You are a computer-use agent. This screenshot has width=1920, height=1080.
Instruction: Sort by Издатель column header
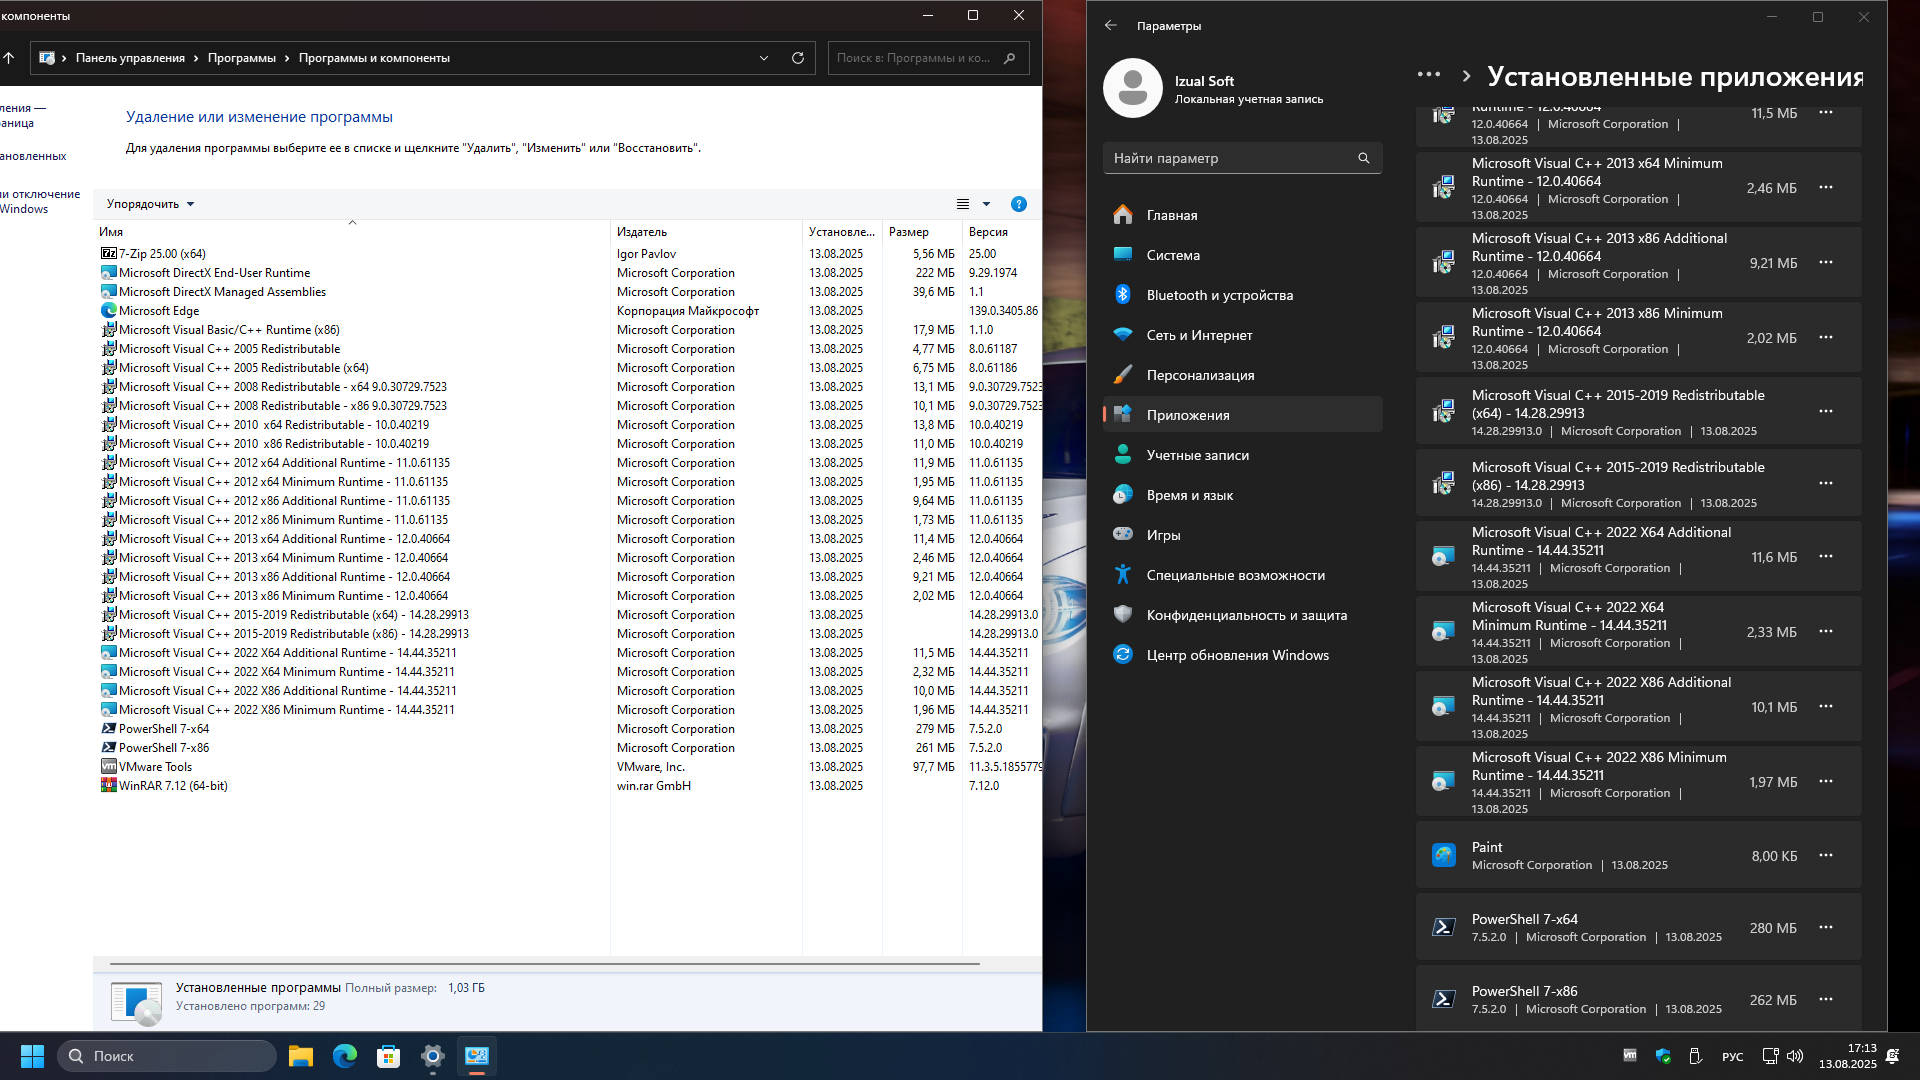point(706,231)
